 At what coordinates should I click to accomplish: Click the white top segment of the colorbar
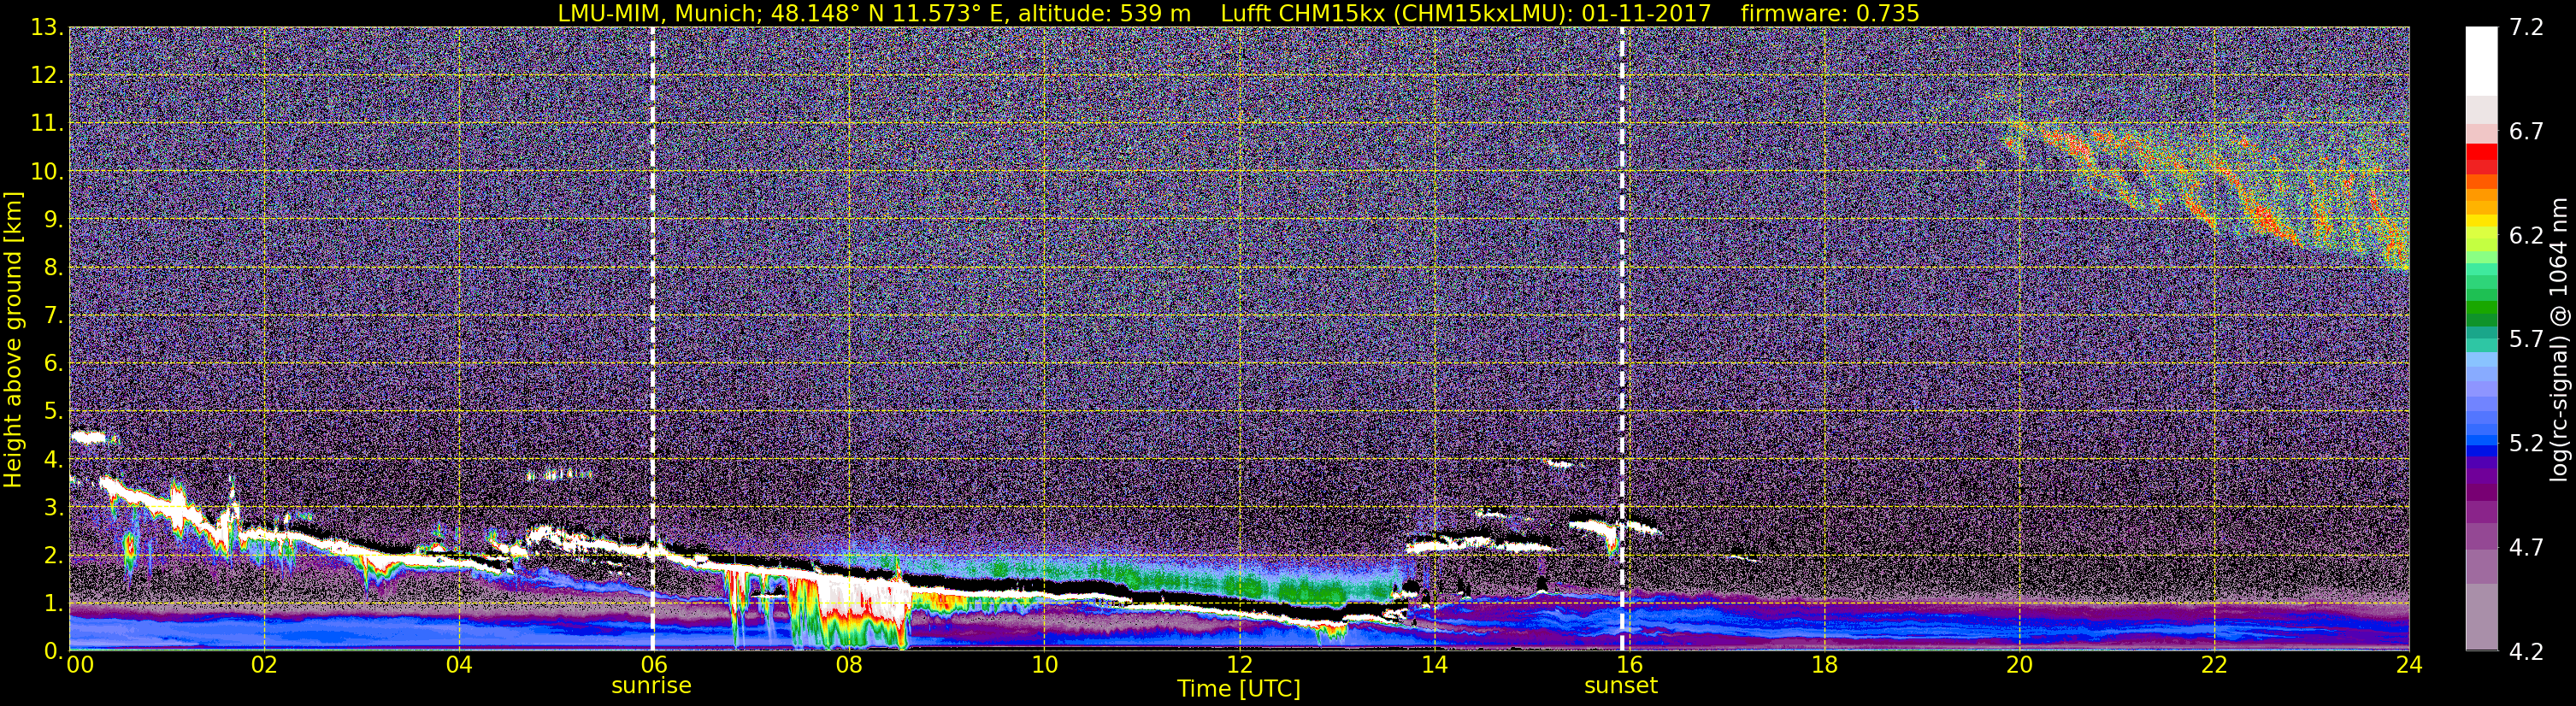click(x=2482, y=62)
